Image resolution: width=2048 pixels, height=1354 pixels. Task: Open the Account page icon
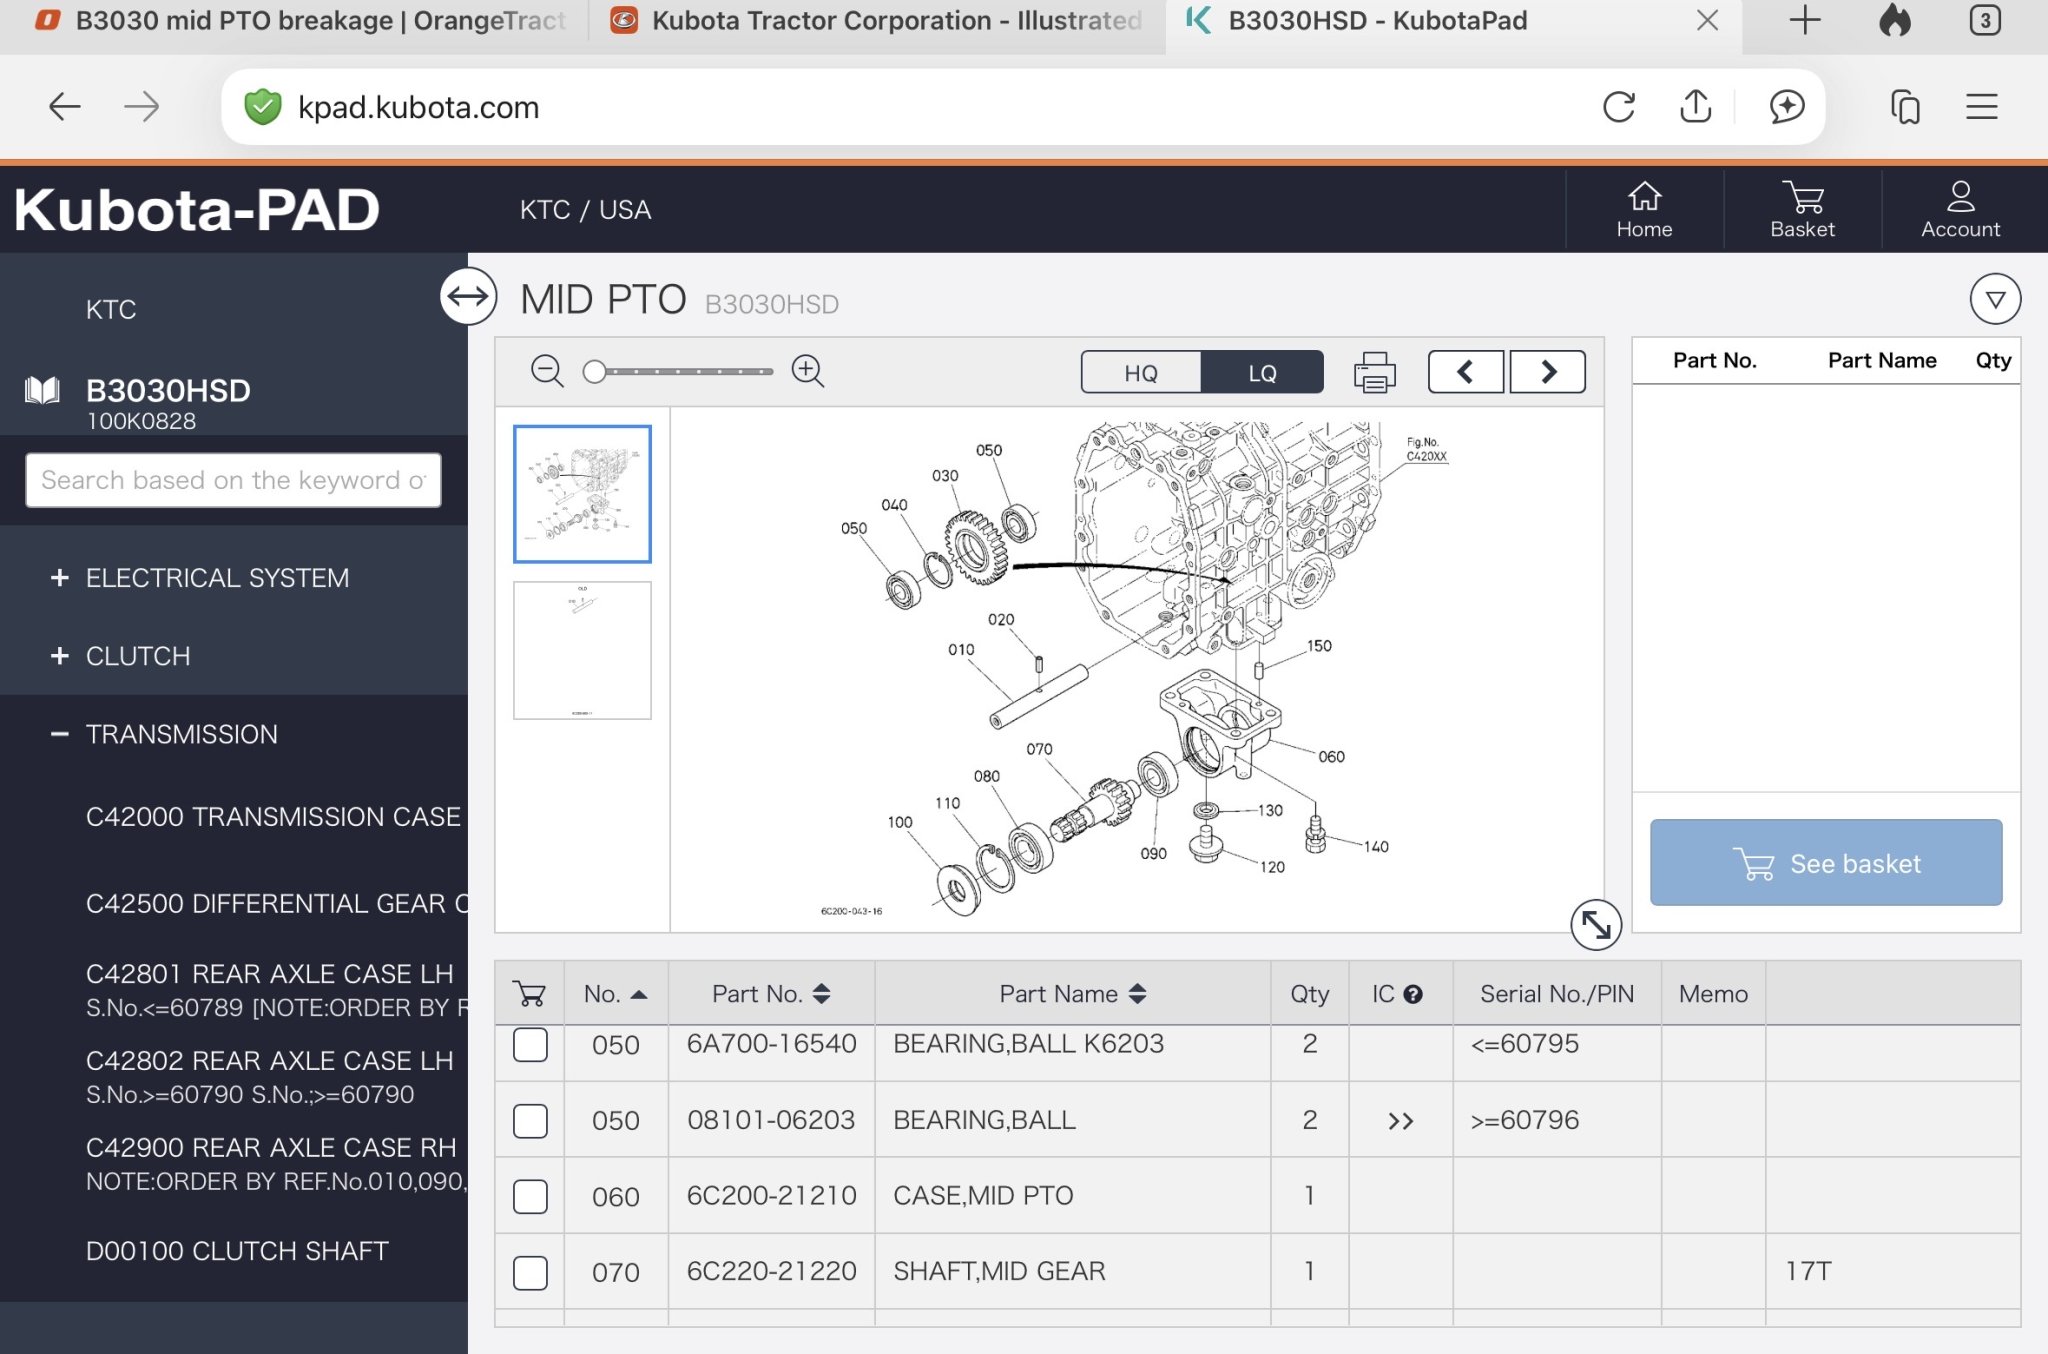point(1960,209)
